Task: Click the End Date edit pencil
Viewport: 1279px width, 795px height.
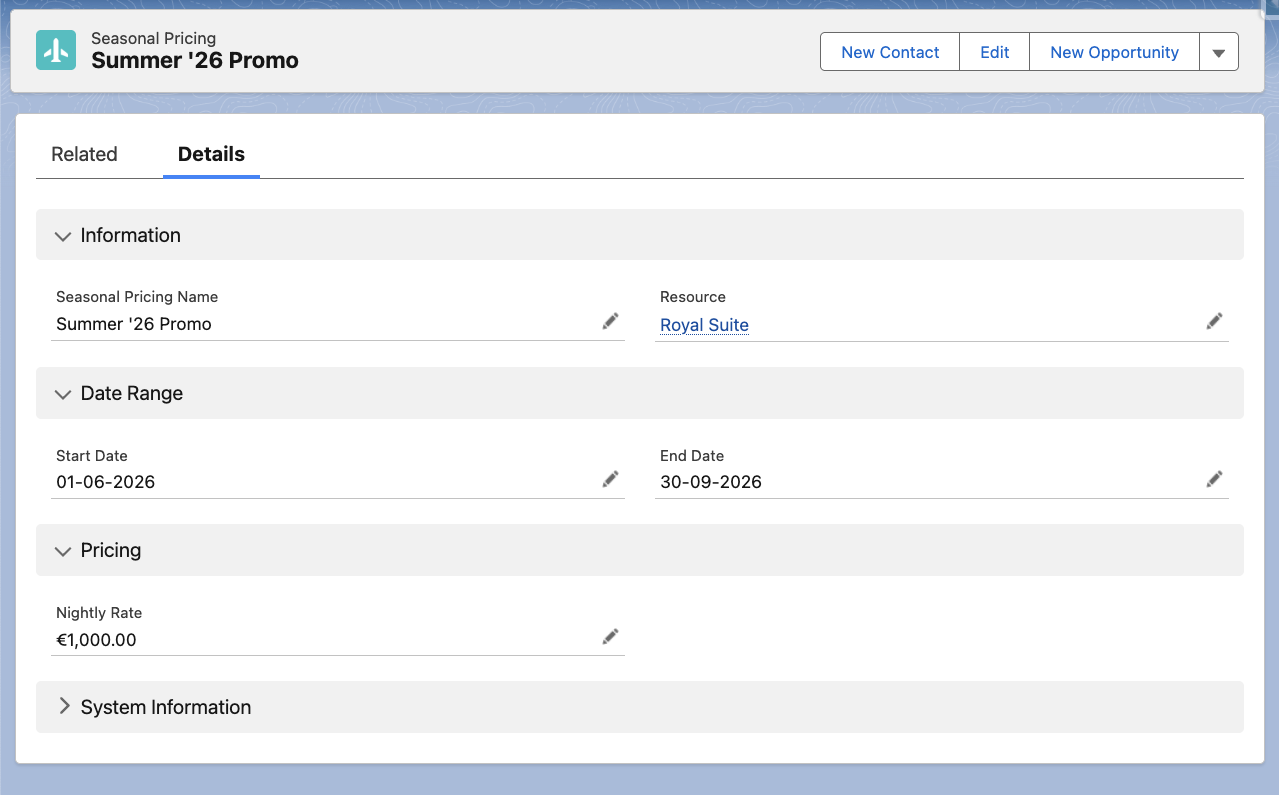Action: pyautogui.click(x=1214, y=479)
